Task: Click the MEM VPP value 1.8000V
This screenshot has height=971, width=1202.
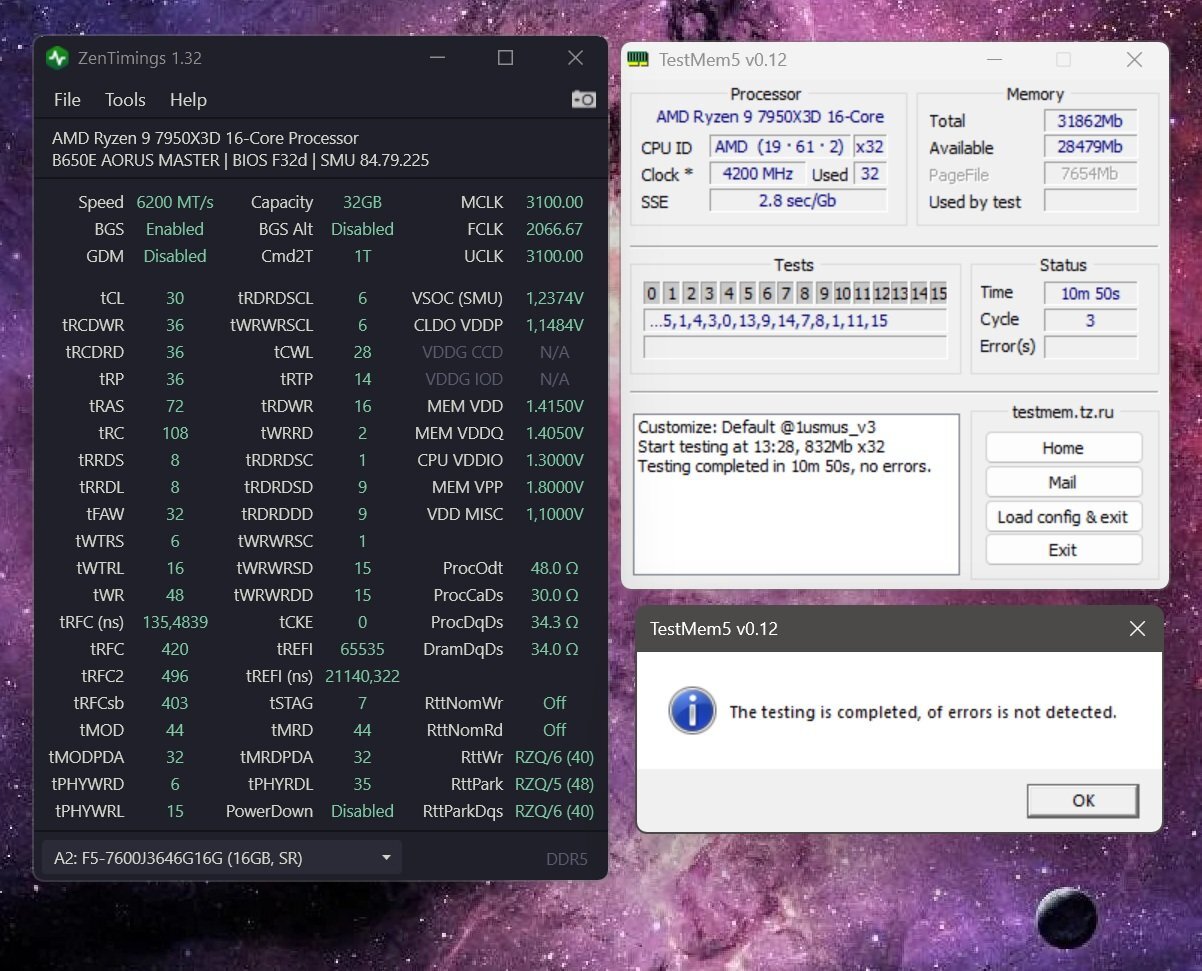Action: click(x=554, y=487)
